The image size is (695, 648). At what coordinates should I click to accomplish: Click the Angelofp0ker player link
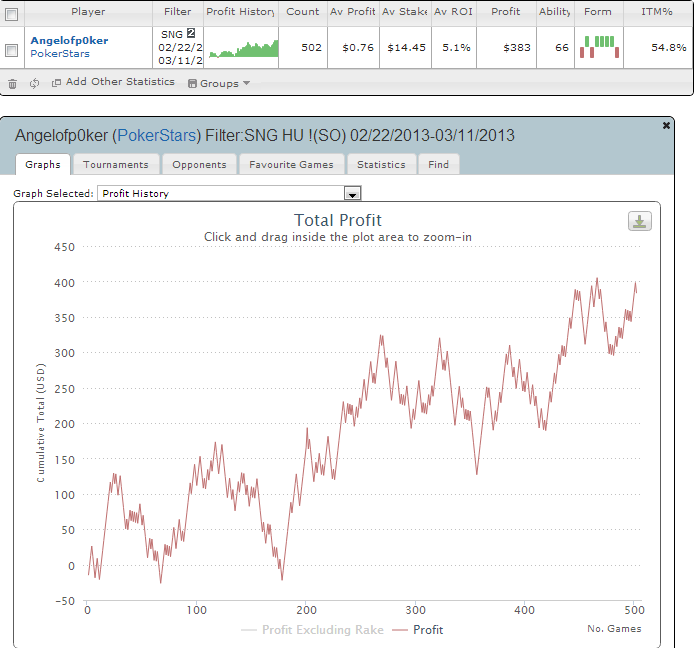tap(69, 40)
